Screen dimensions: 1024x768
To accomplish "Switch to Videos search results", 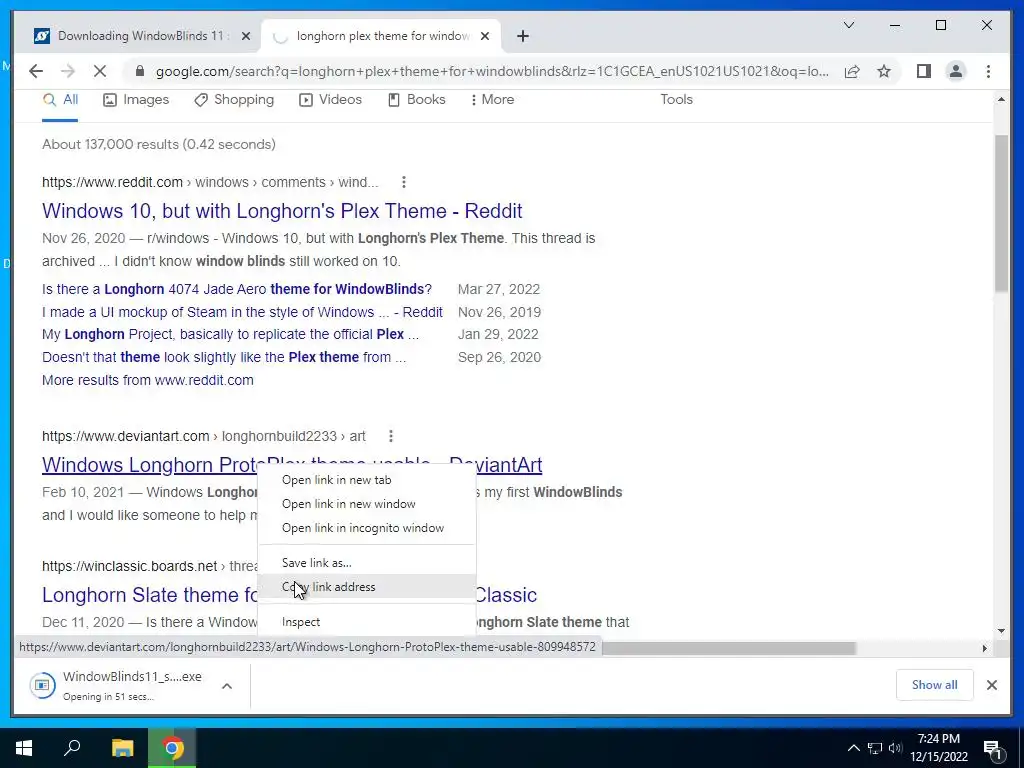I will [x=330, y=100].
